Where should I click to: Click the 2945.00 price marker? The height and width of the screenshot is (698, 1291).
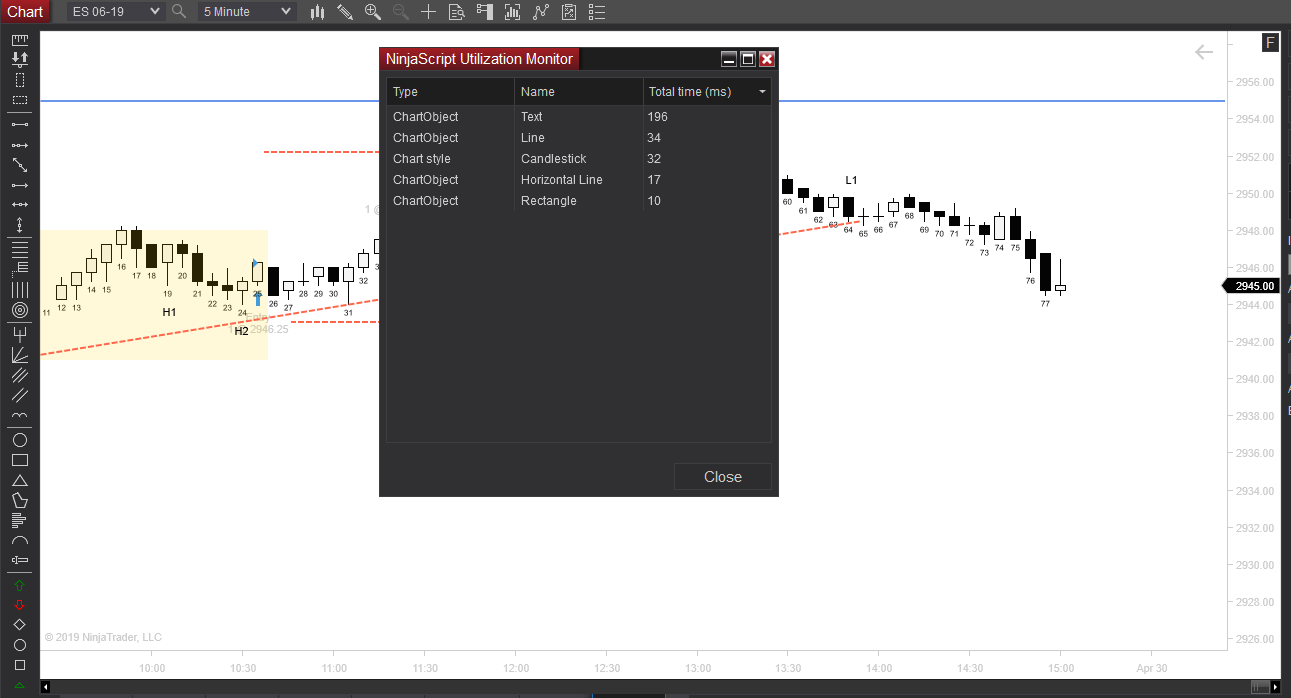pyautogui.click(x=1253, y=286)
